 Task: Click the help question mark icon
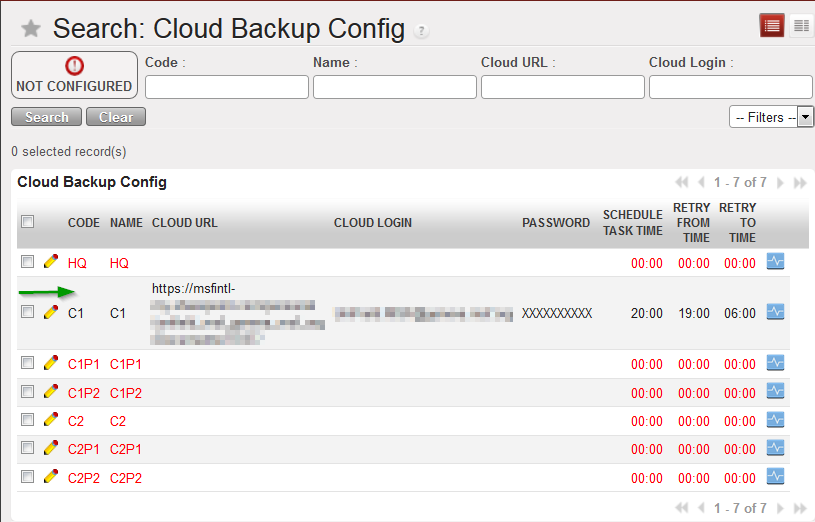(422, 31)
